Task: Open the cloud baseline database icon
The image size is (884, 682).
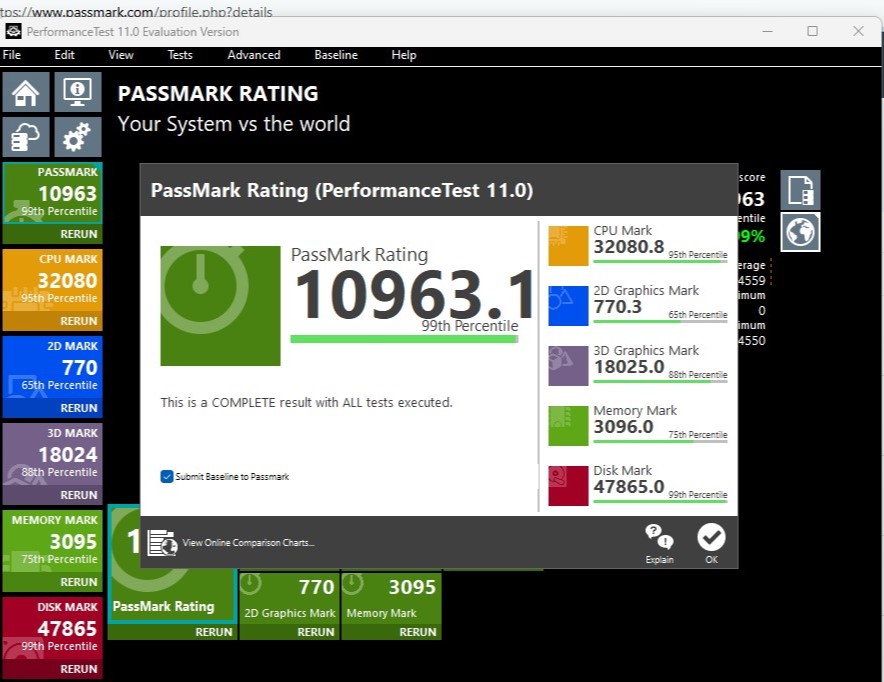Action: pyautogui.click(x=25, y=137)
